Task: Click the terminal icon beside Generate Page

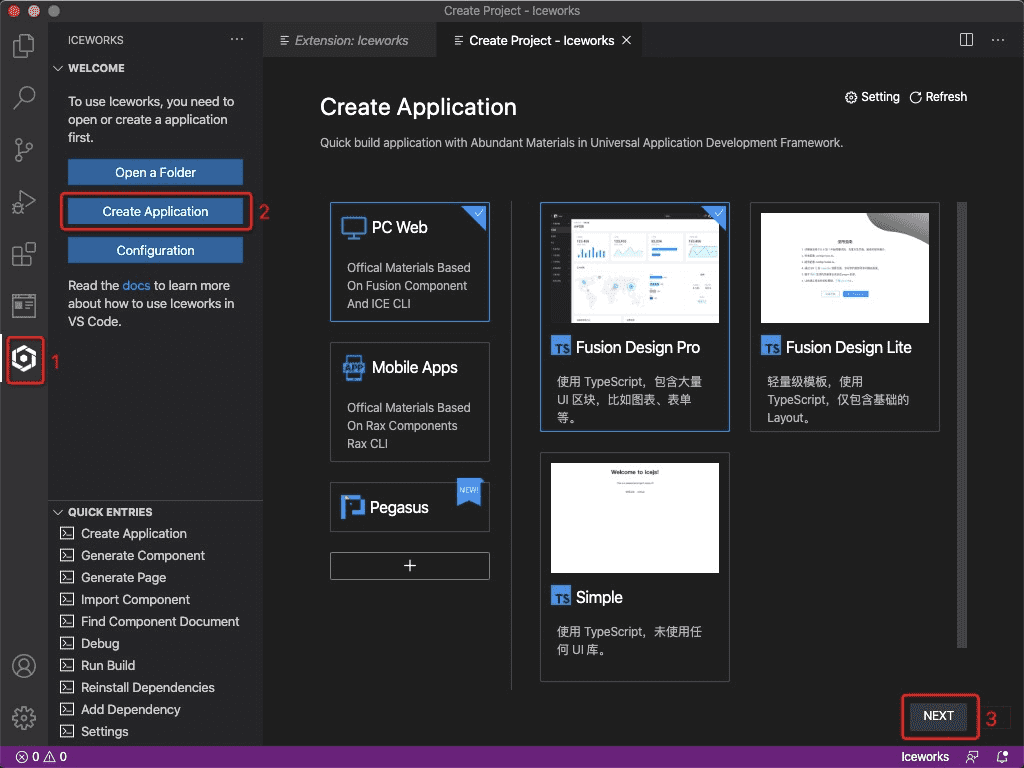Action: (x=67, y=577)
